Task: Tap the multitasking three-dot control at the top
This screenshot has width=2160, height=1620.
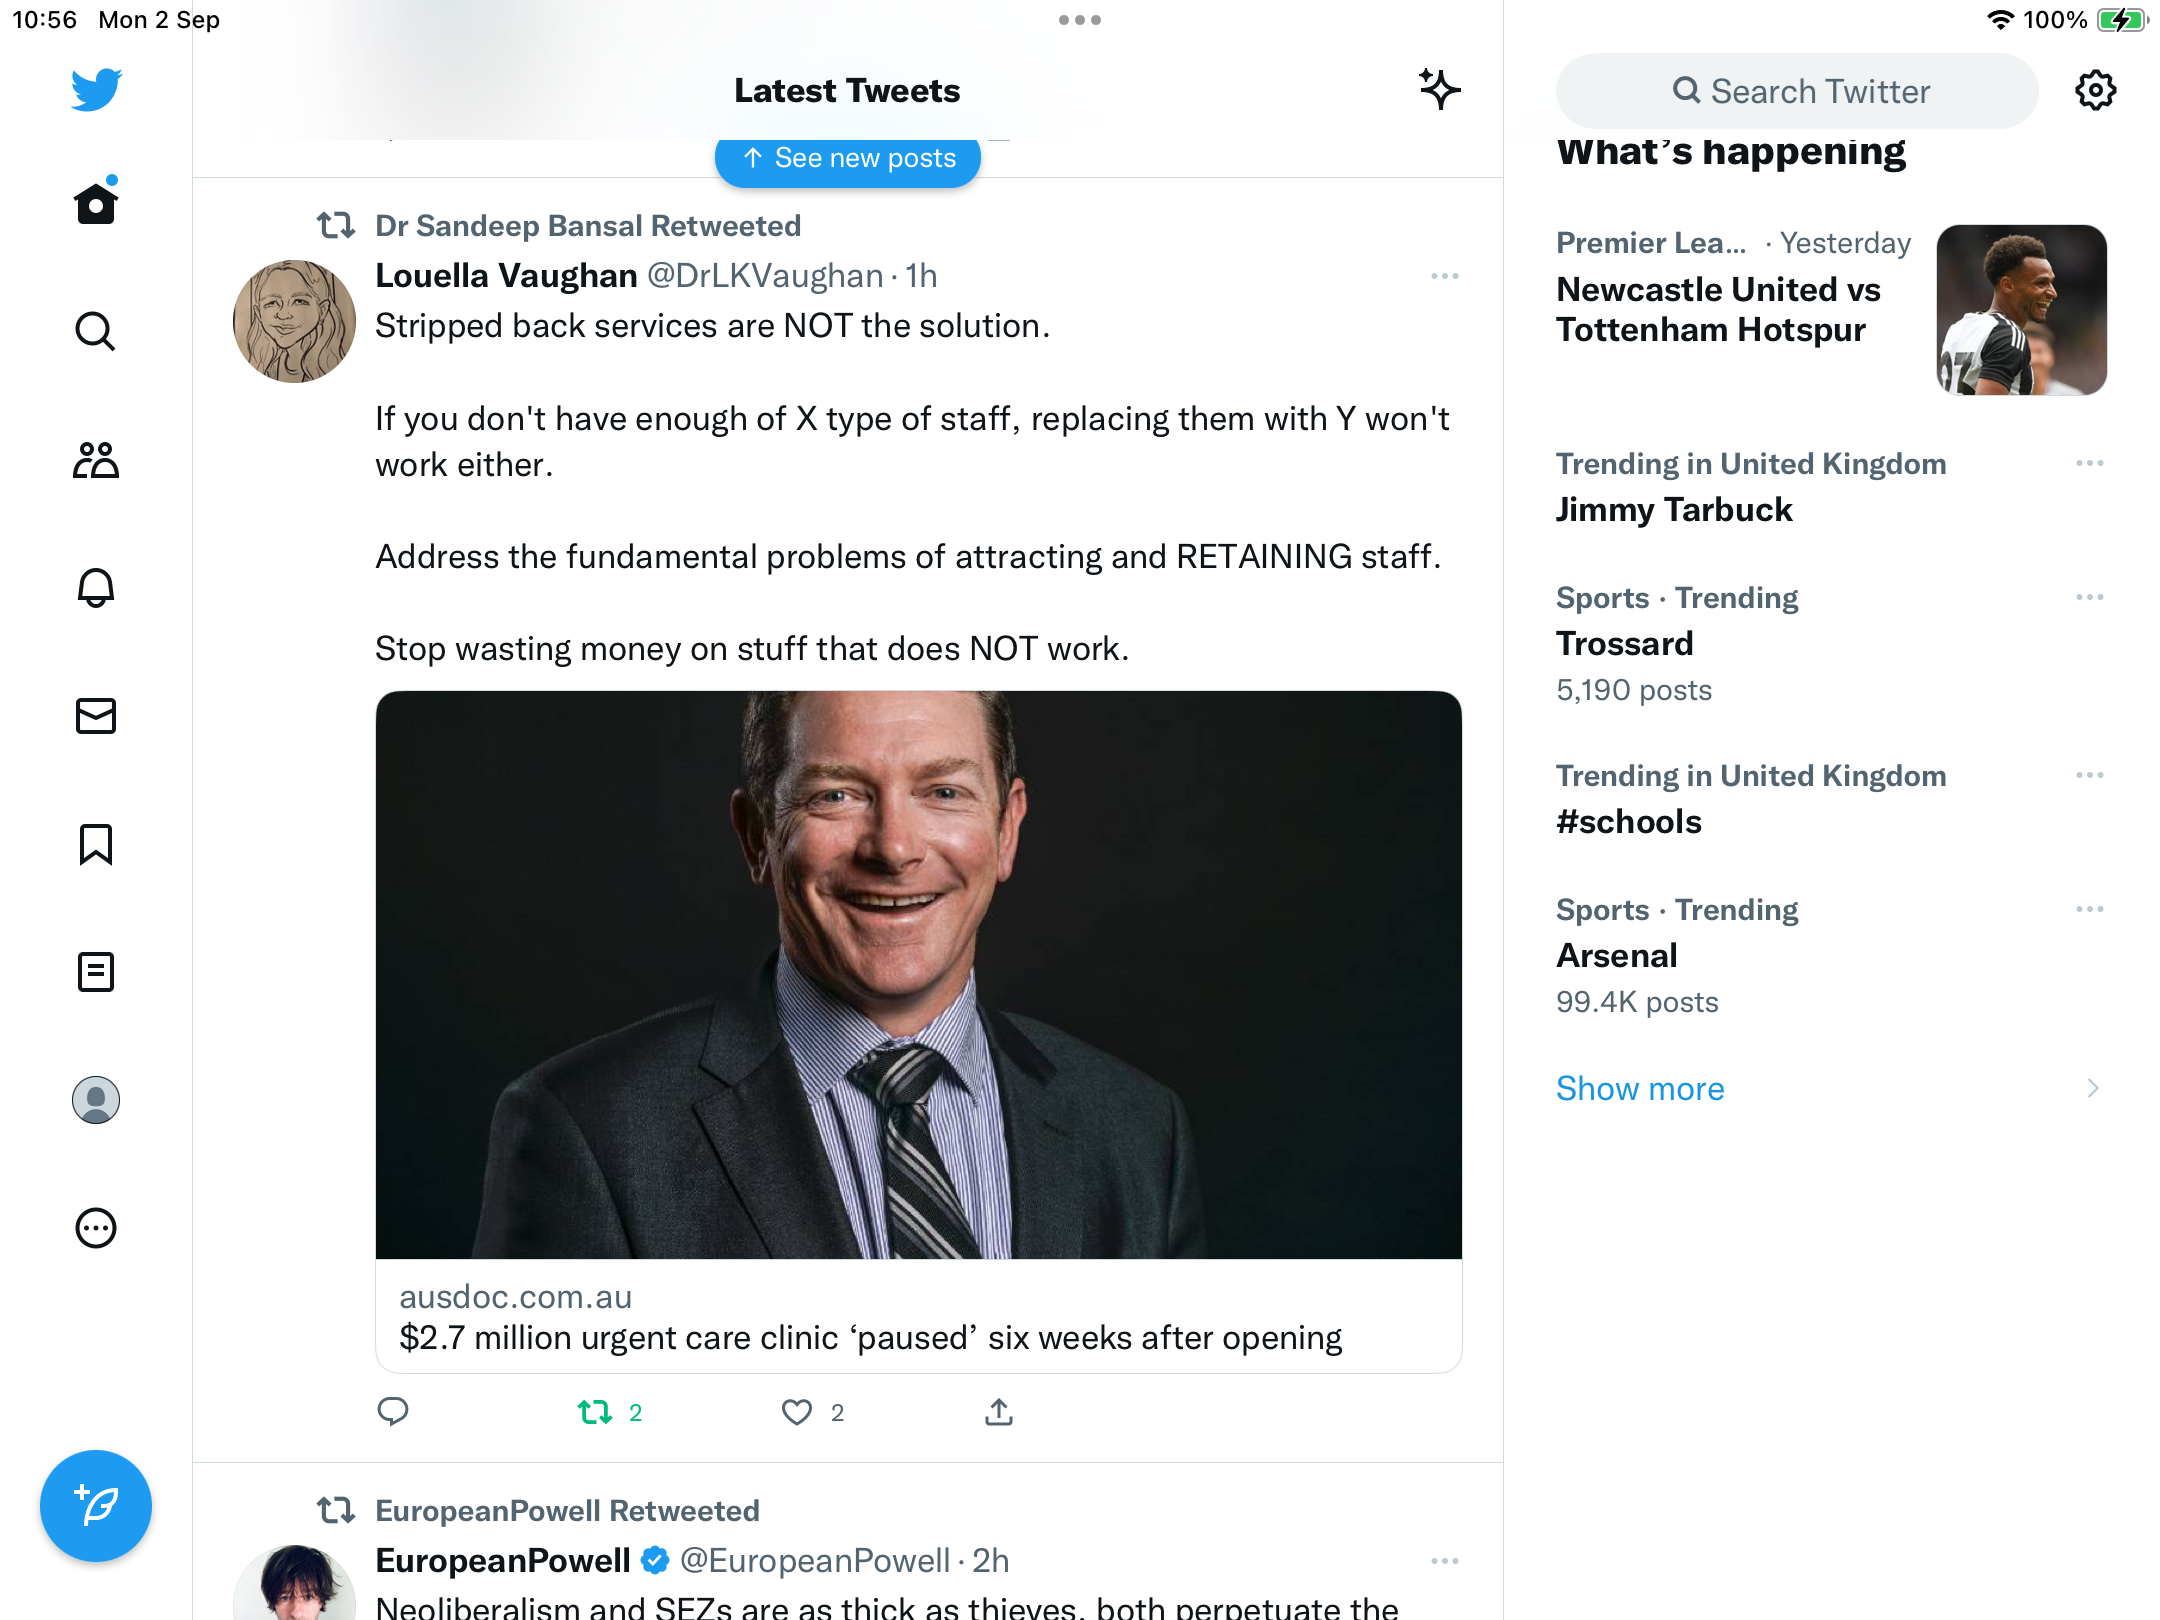Action: 1080,20
